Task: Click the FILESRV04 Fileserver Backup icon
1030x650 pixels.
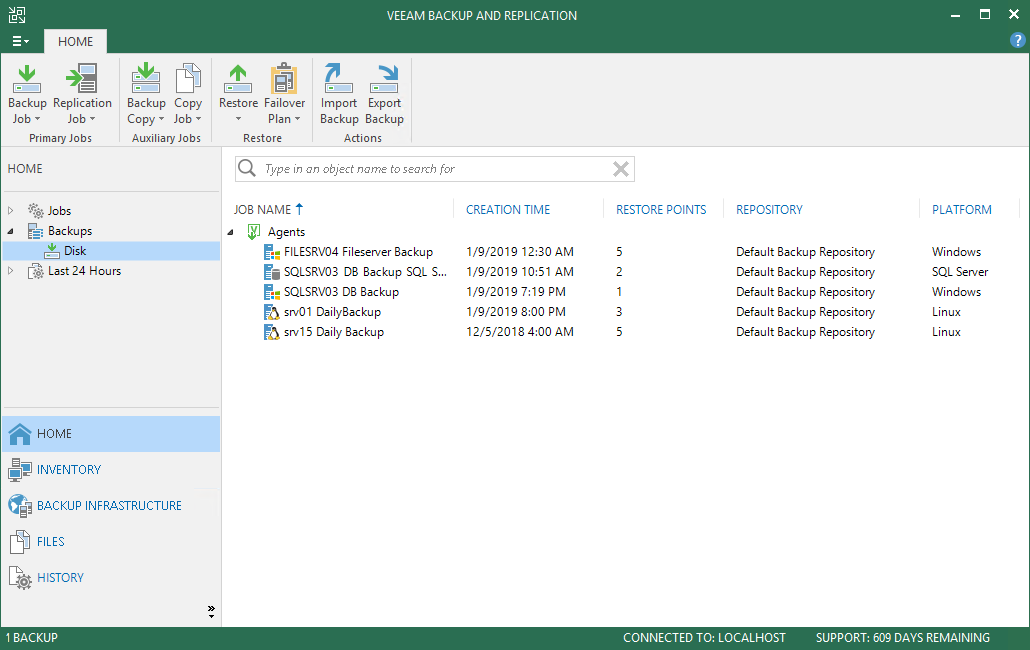Action: point(271,252)
